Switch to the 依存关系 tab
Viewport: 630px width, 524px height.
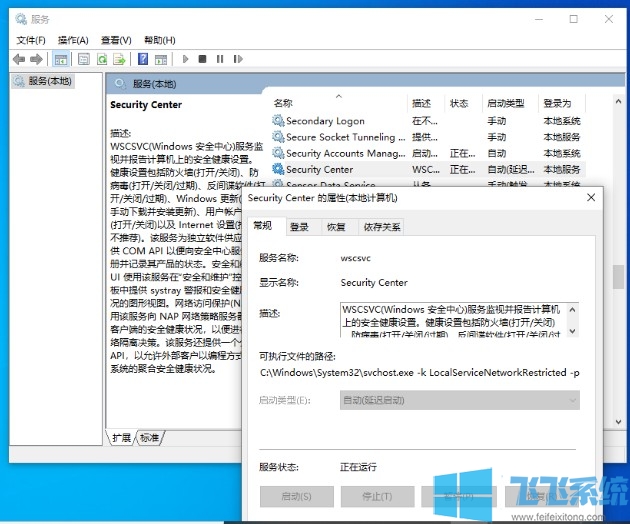click(x=382, y=227)
